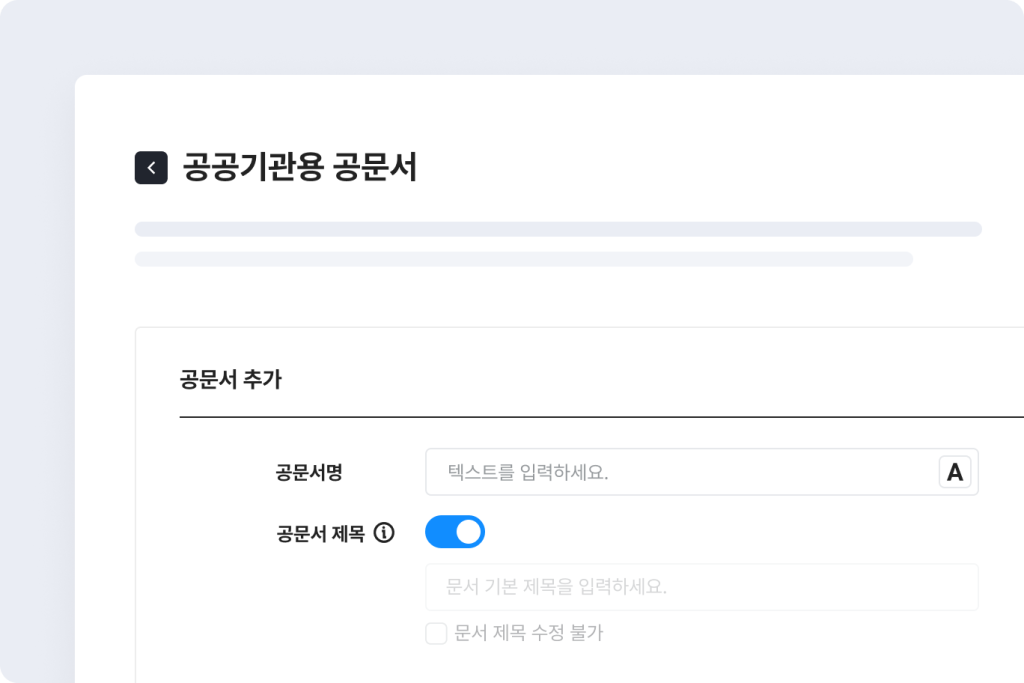Click the 'A' icon in 공문서명 field
The height and width of the screenshot is (683, 1024).
click(955, 472)
